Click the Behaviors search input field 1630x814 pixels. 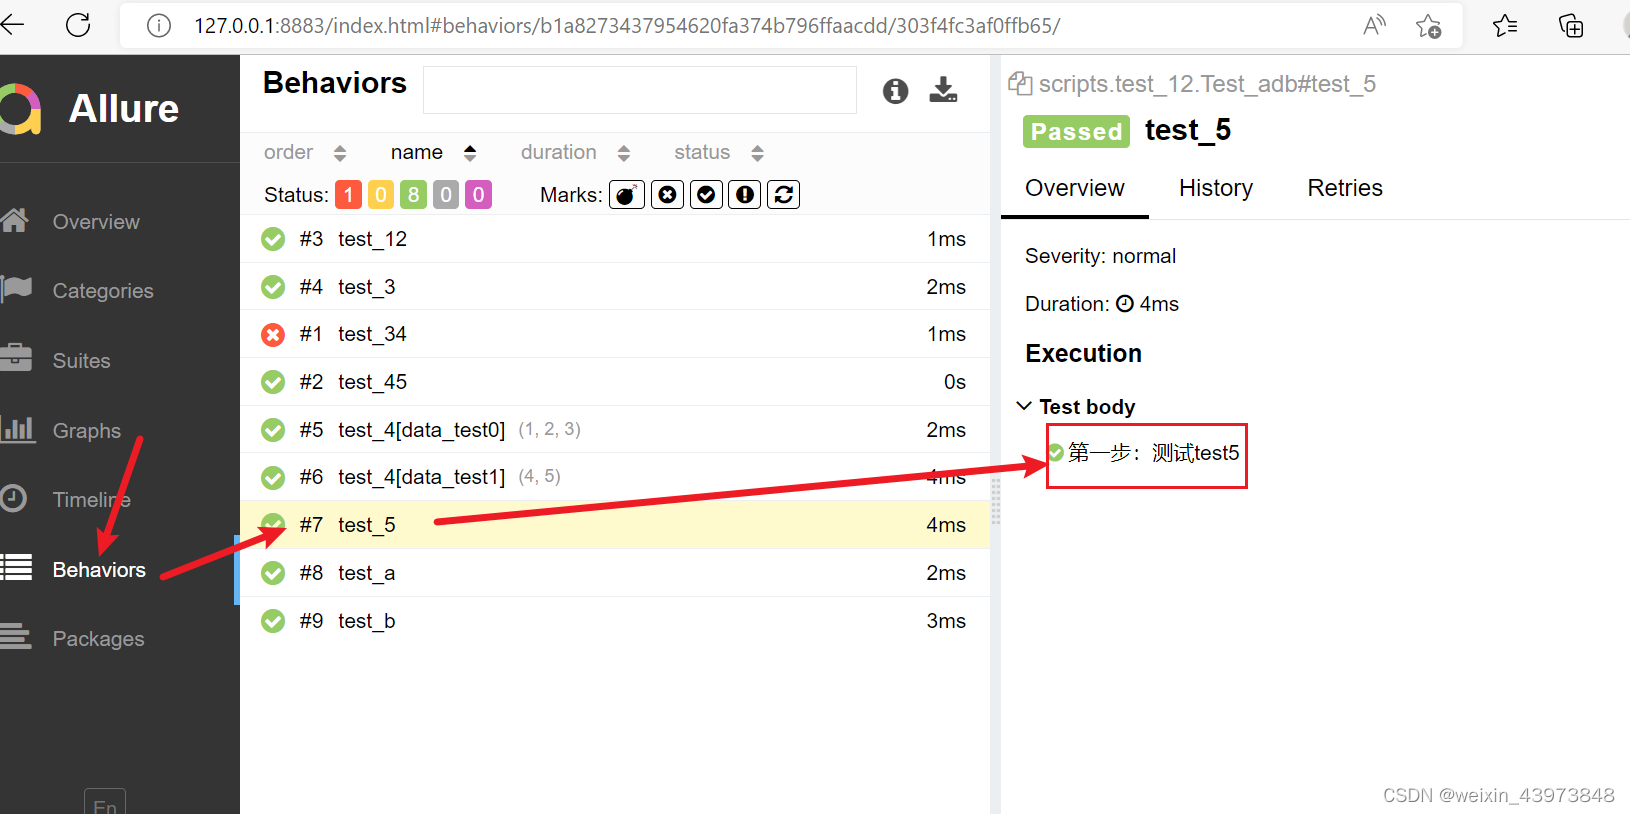point(640,90)
